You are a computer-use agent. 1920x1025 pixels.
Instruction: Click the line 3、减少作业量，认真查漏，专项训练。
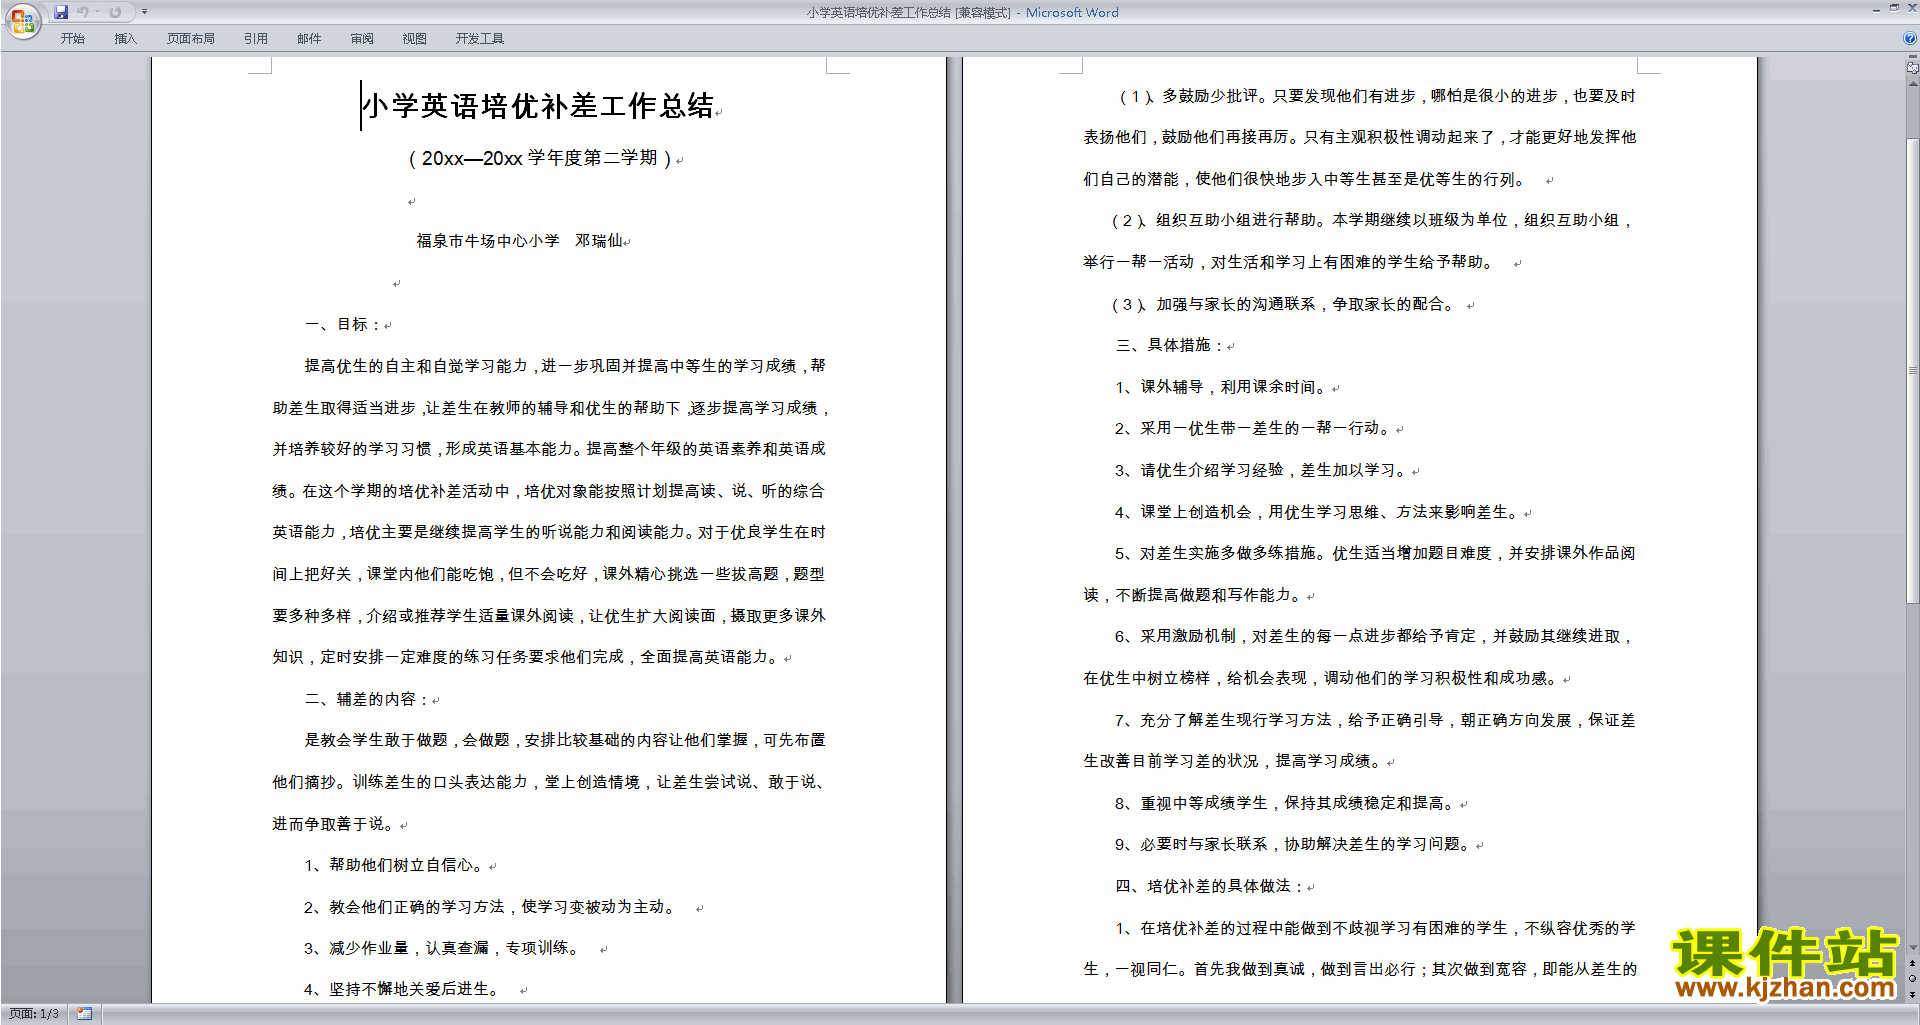[444, 948]
